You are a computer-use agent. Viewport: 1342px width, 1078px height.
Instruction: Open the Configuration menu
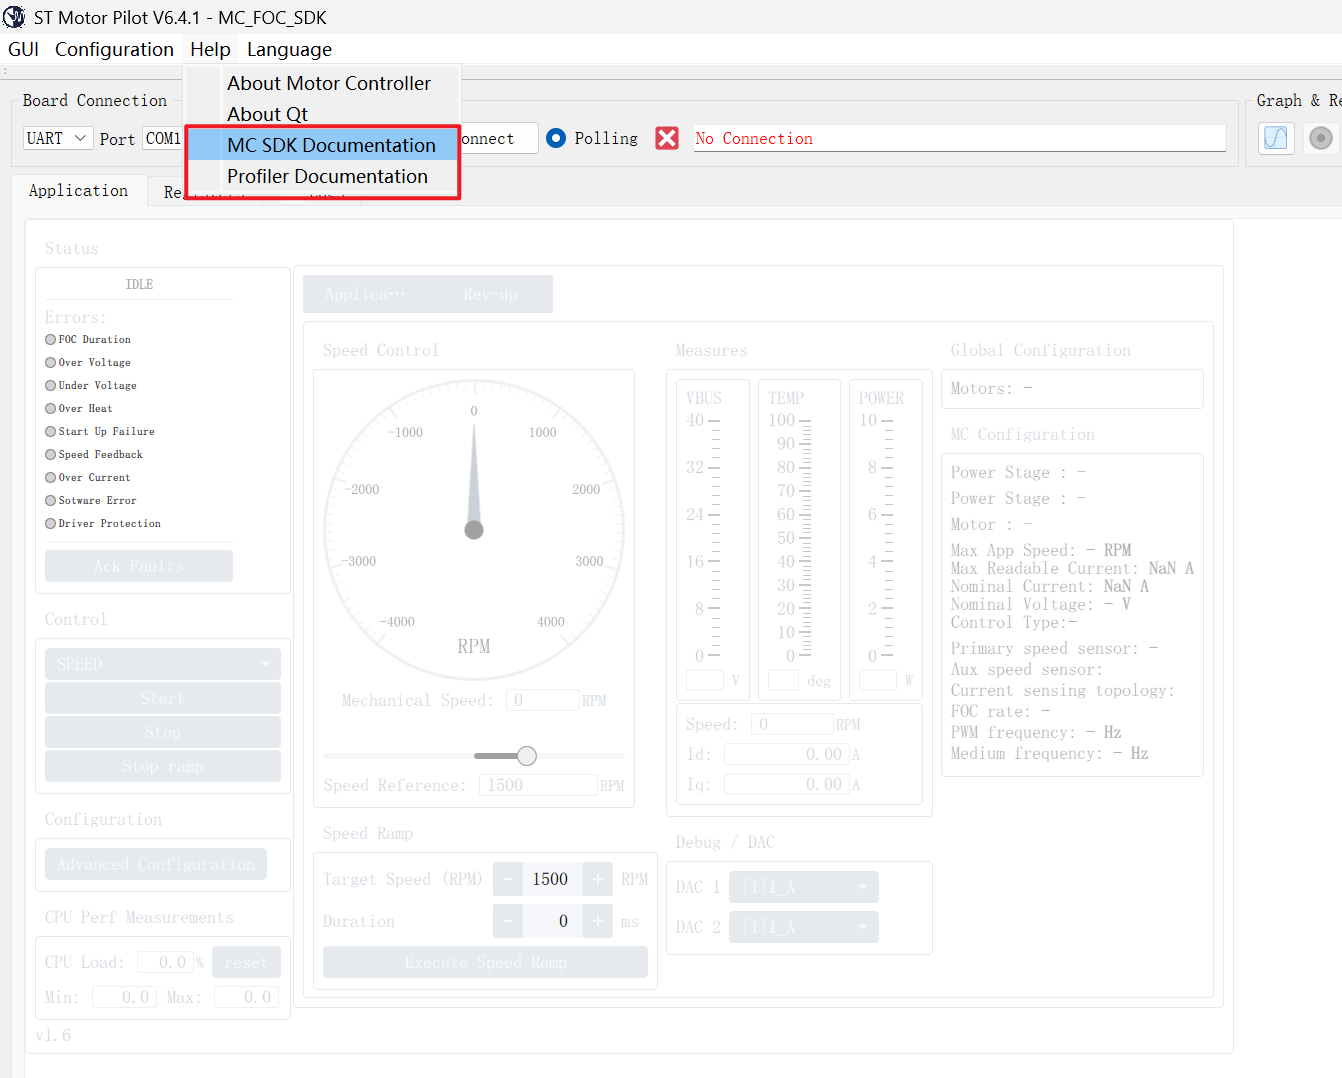[x=114, y=49]
